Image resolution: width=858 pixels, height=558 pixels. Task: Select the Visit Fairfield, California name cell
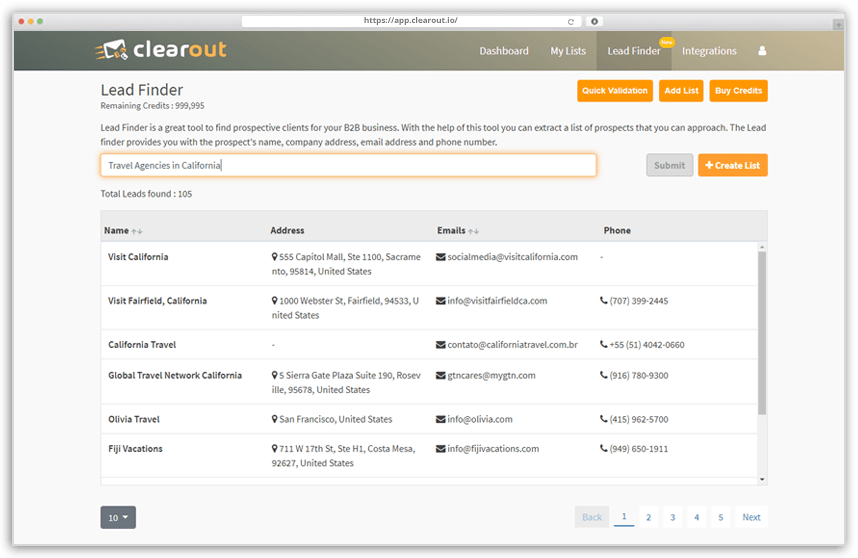click(x=158, y=301)
